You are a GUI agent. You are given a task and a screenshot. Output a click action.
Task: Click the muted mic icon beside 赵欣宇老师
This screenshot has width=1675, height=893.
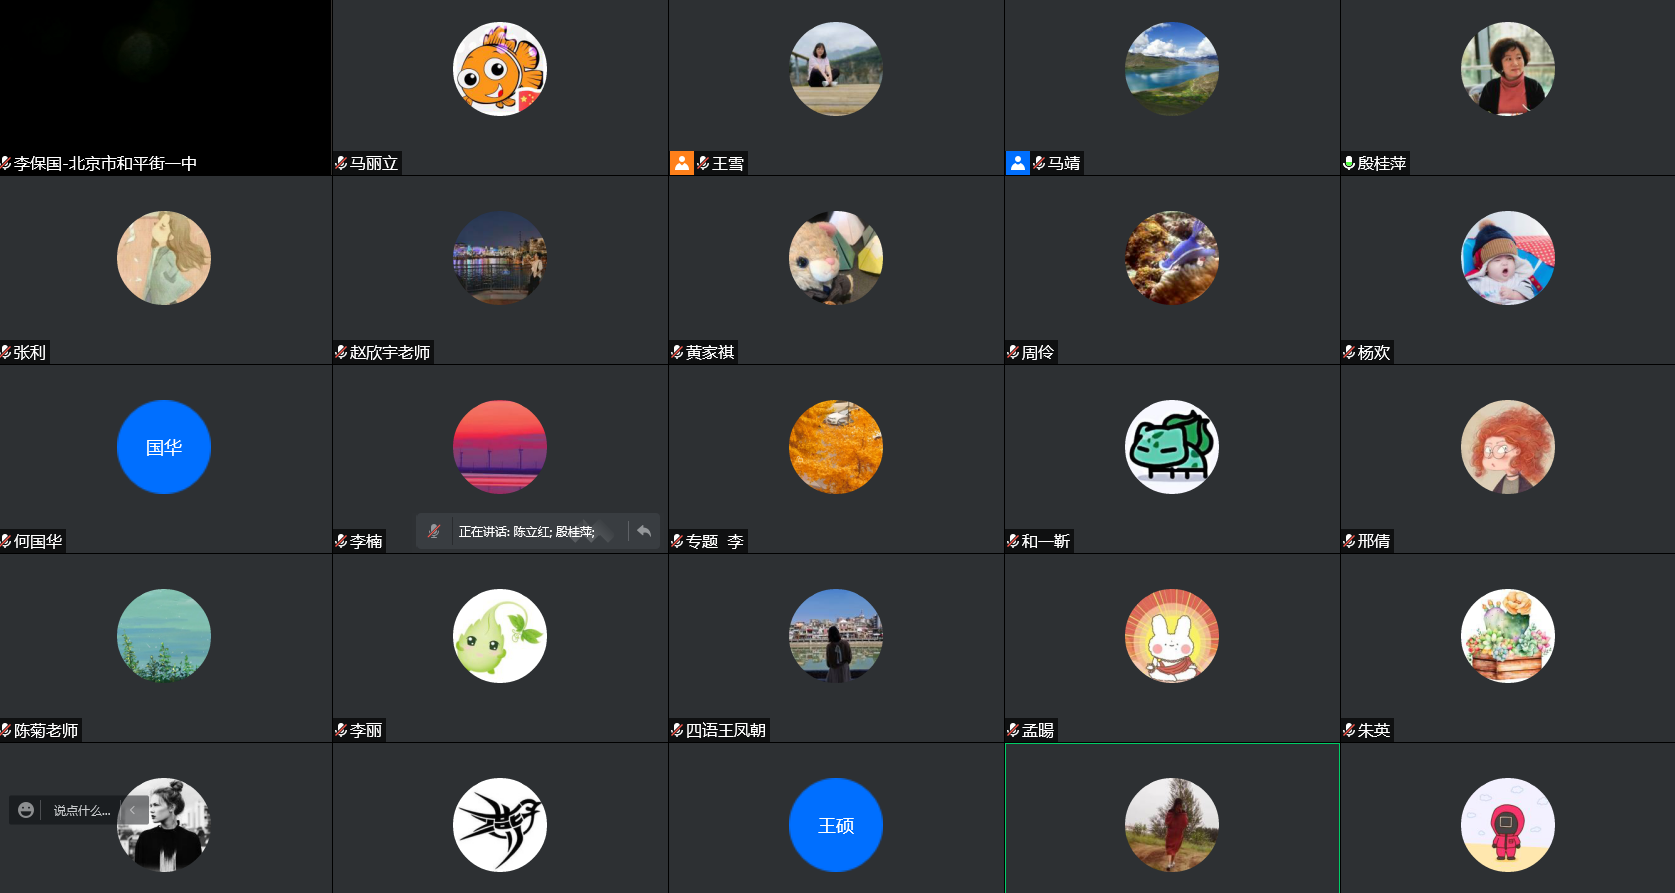[x=341, y=352]
